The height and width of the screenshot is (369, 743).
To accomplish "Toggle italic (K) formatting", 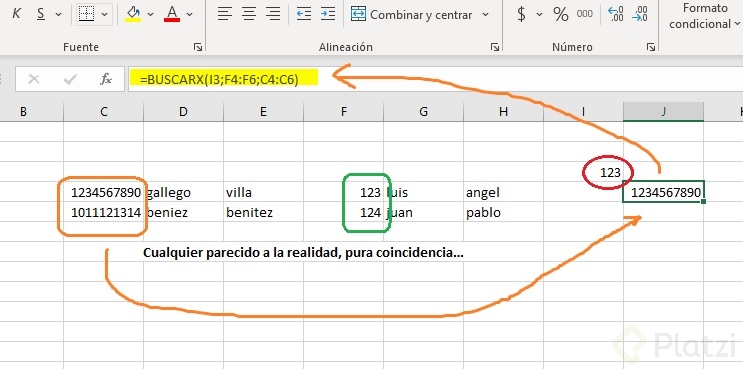I will (16, 14).
